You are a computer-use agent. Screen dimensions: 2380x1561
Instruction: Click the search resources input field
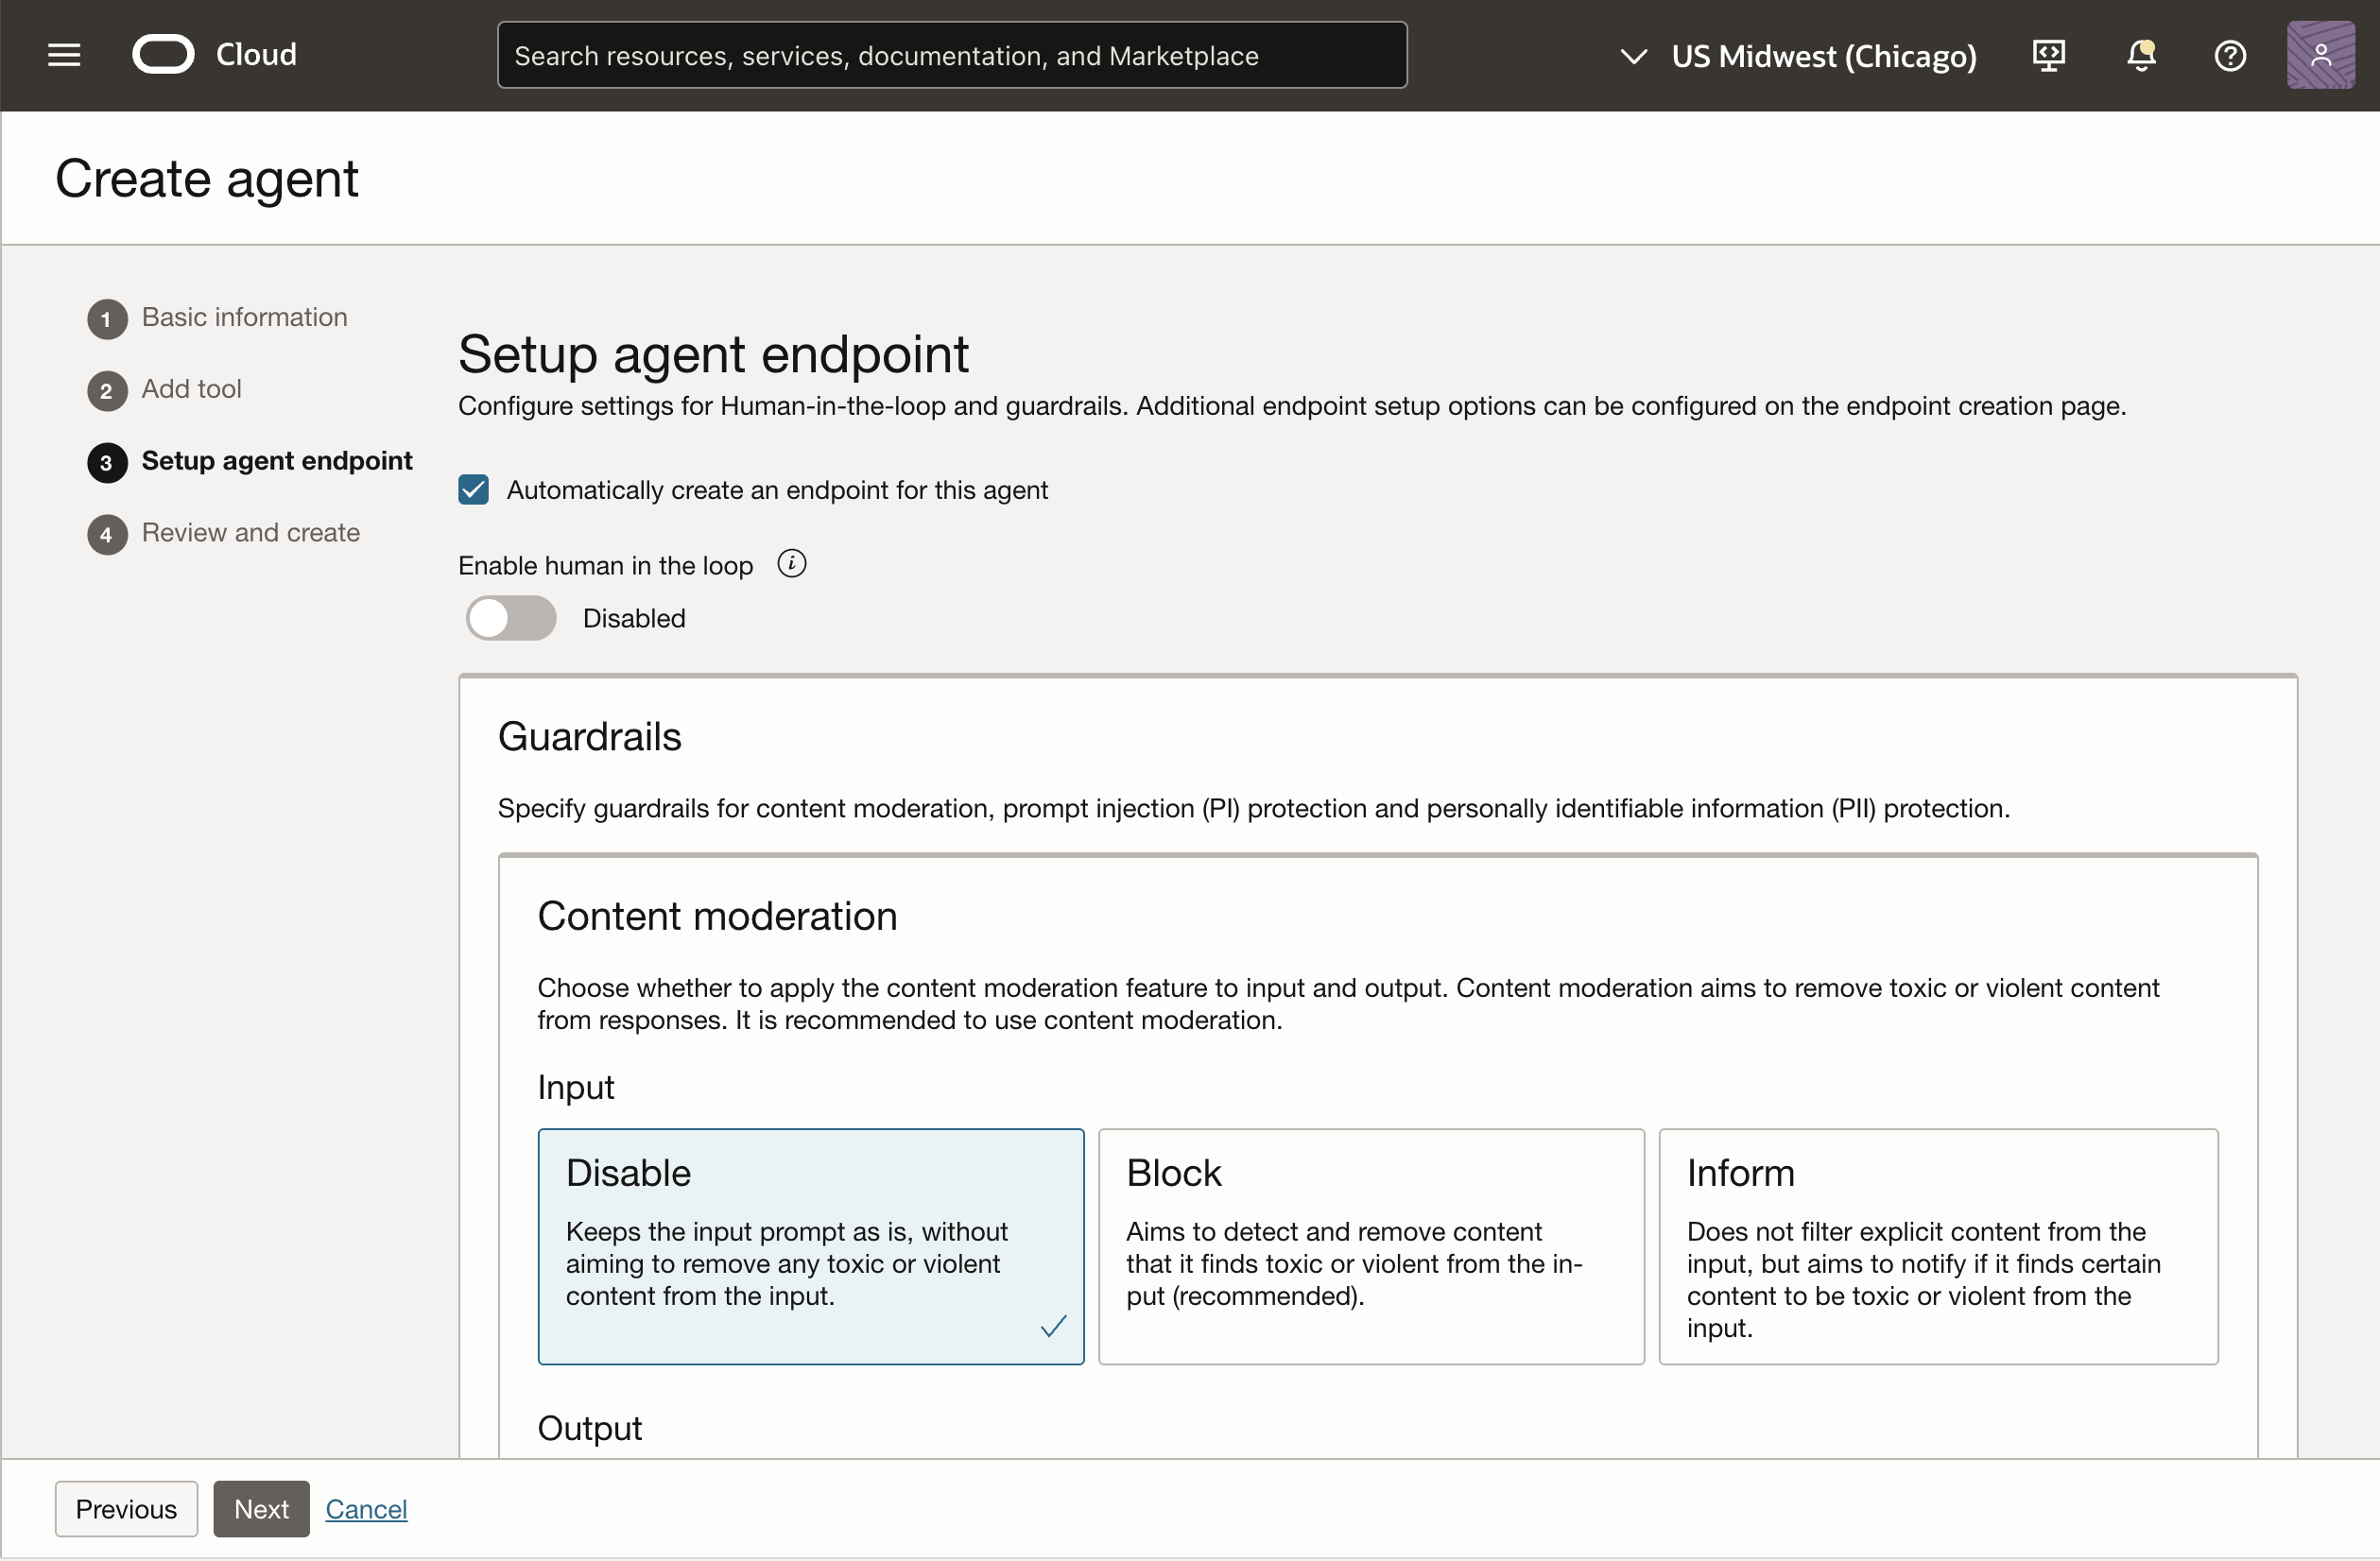click(x=951, y=56)
